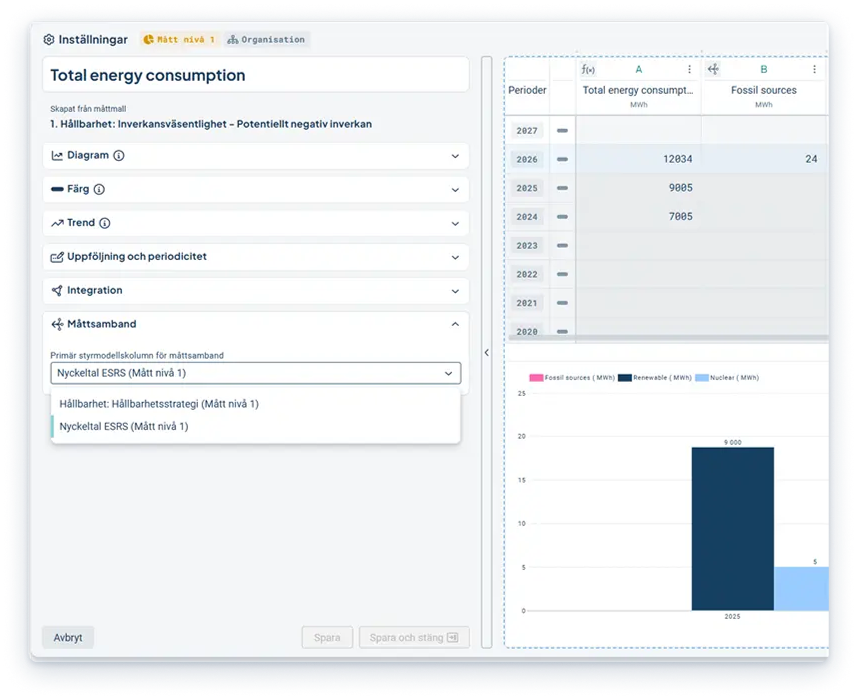Collapse the settings panel with the left arrow
The height and width of the screenshot is (699, 858).
click(x=486, y=353)
